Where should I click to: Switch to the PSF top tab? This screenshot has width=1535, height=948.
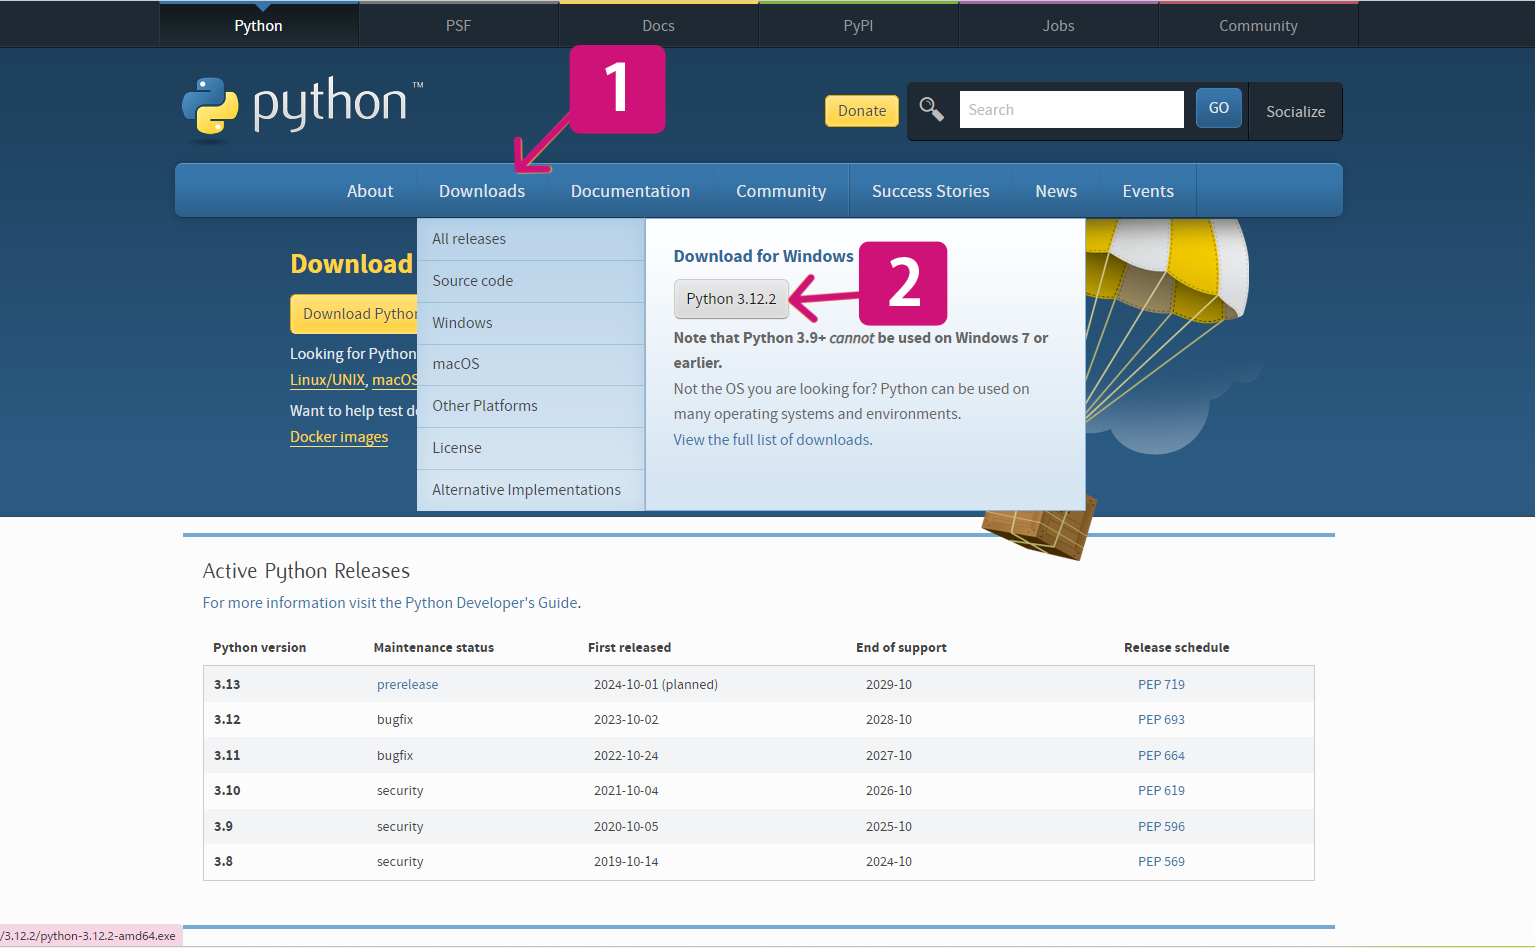[458, 26]
